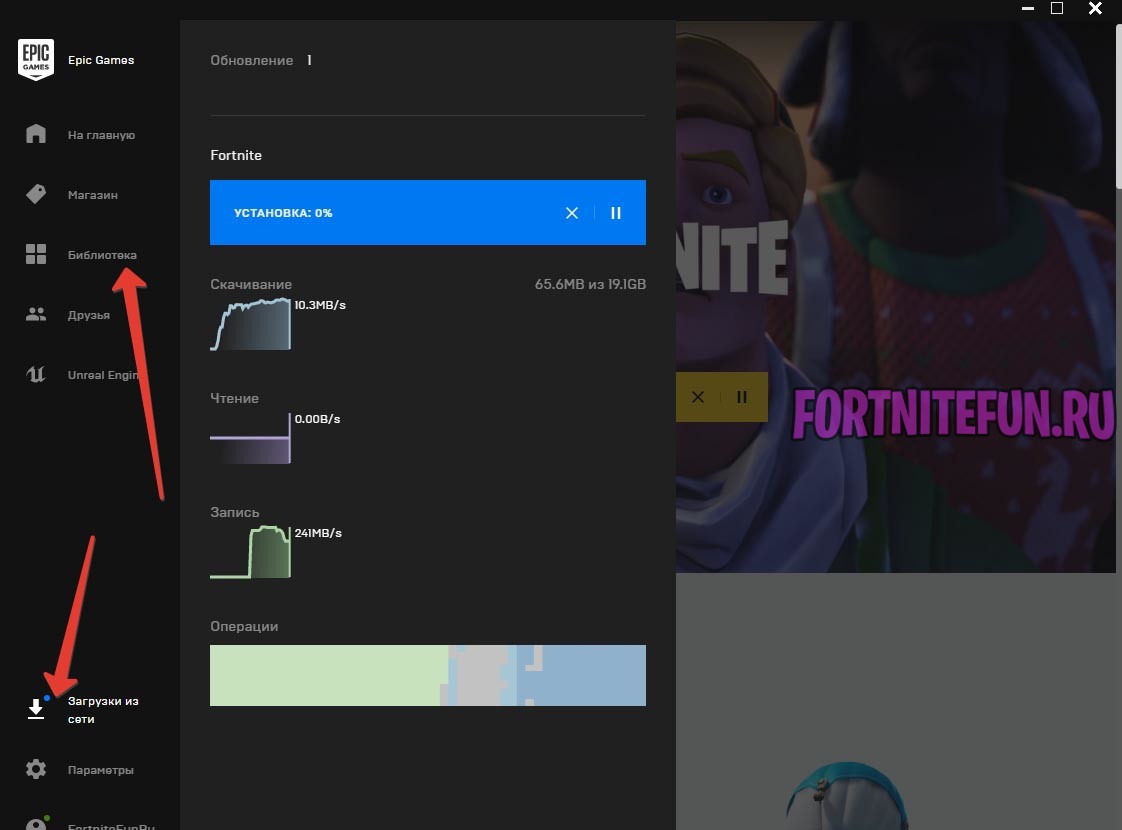Image resolution: width=1122 pixels, height=830 pixels.
Task: Click the FortniteFunRu profile avatar
Action: pyautogui.click(x=36, y=824)
